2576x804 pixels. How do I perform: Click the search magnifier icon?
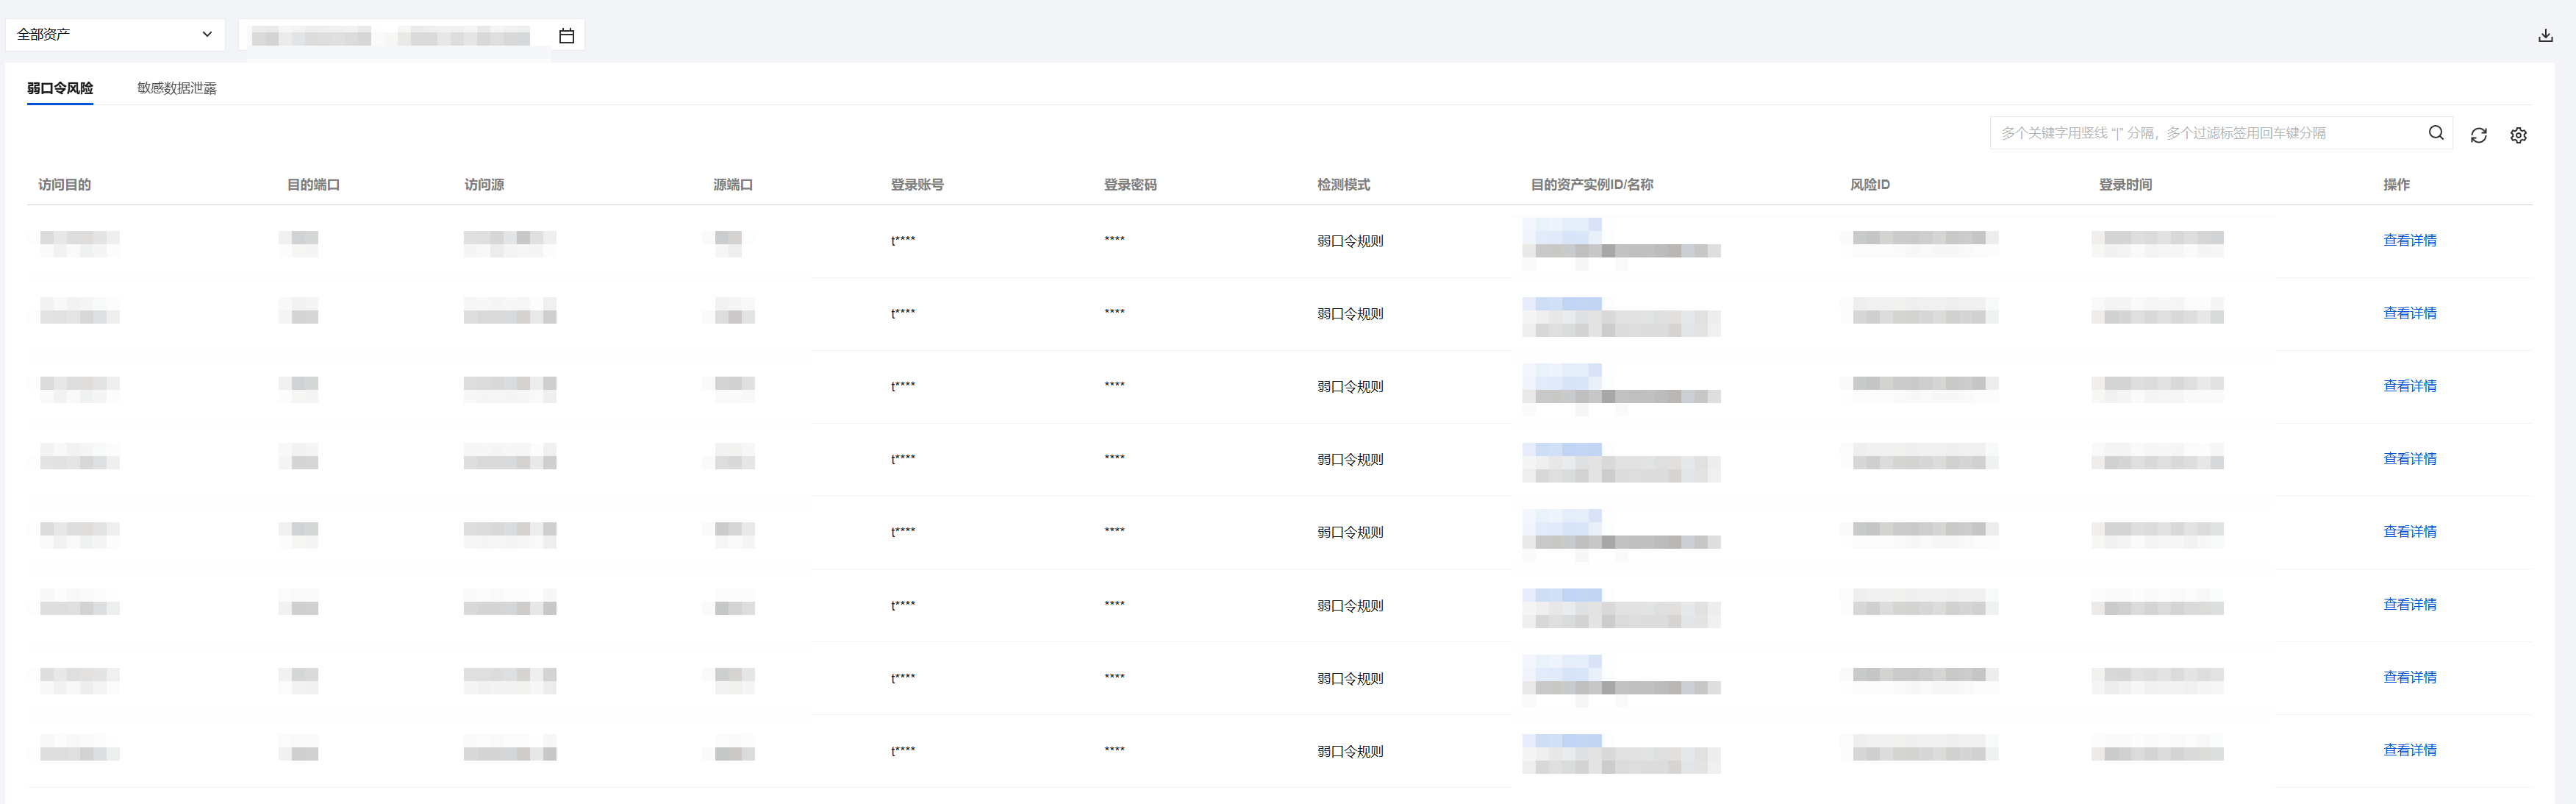pyautogui.click(x=2436, y=133)
